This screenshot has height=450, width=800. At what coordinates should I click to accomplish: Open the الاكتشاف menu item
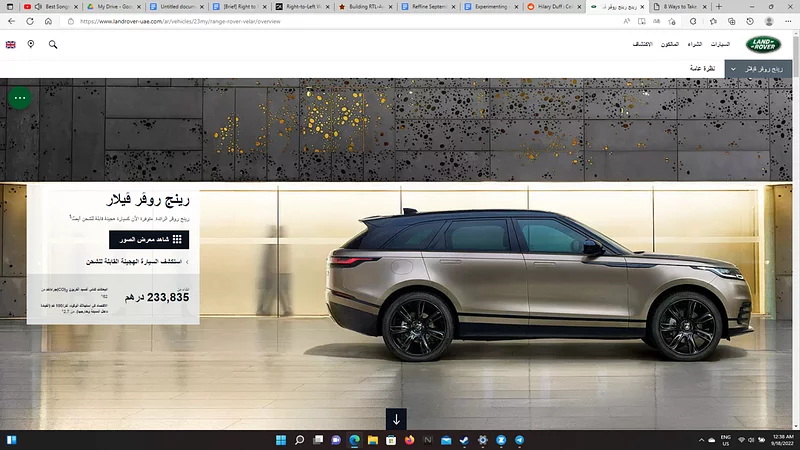[642, 44]
